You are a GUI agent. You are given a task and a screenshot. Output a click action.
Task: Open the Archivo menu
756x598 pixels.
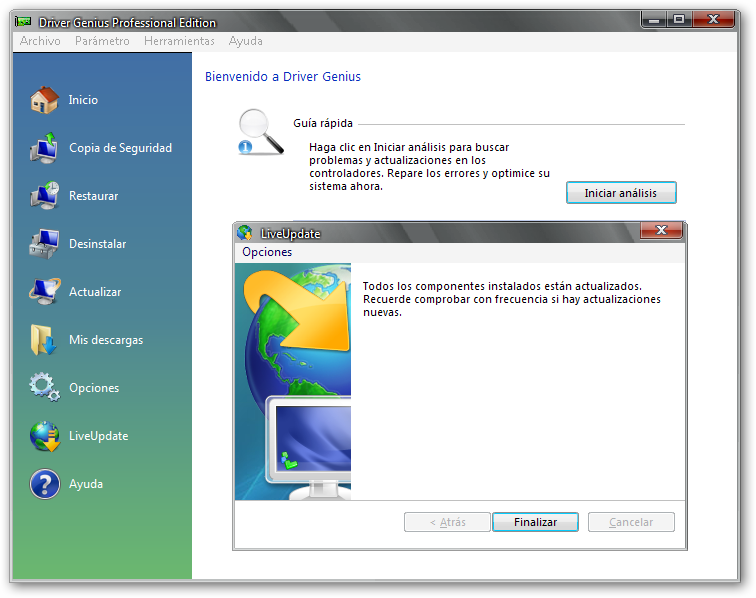40,41
